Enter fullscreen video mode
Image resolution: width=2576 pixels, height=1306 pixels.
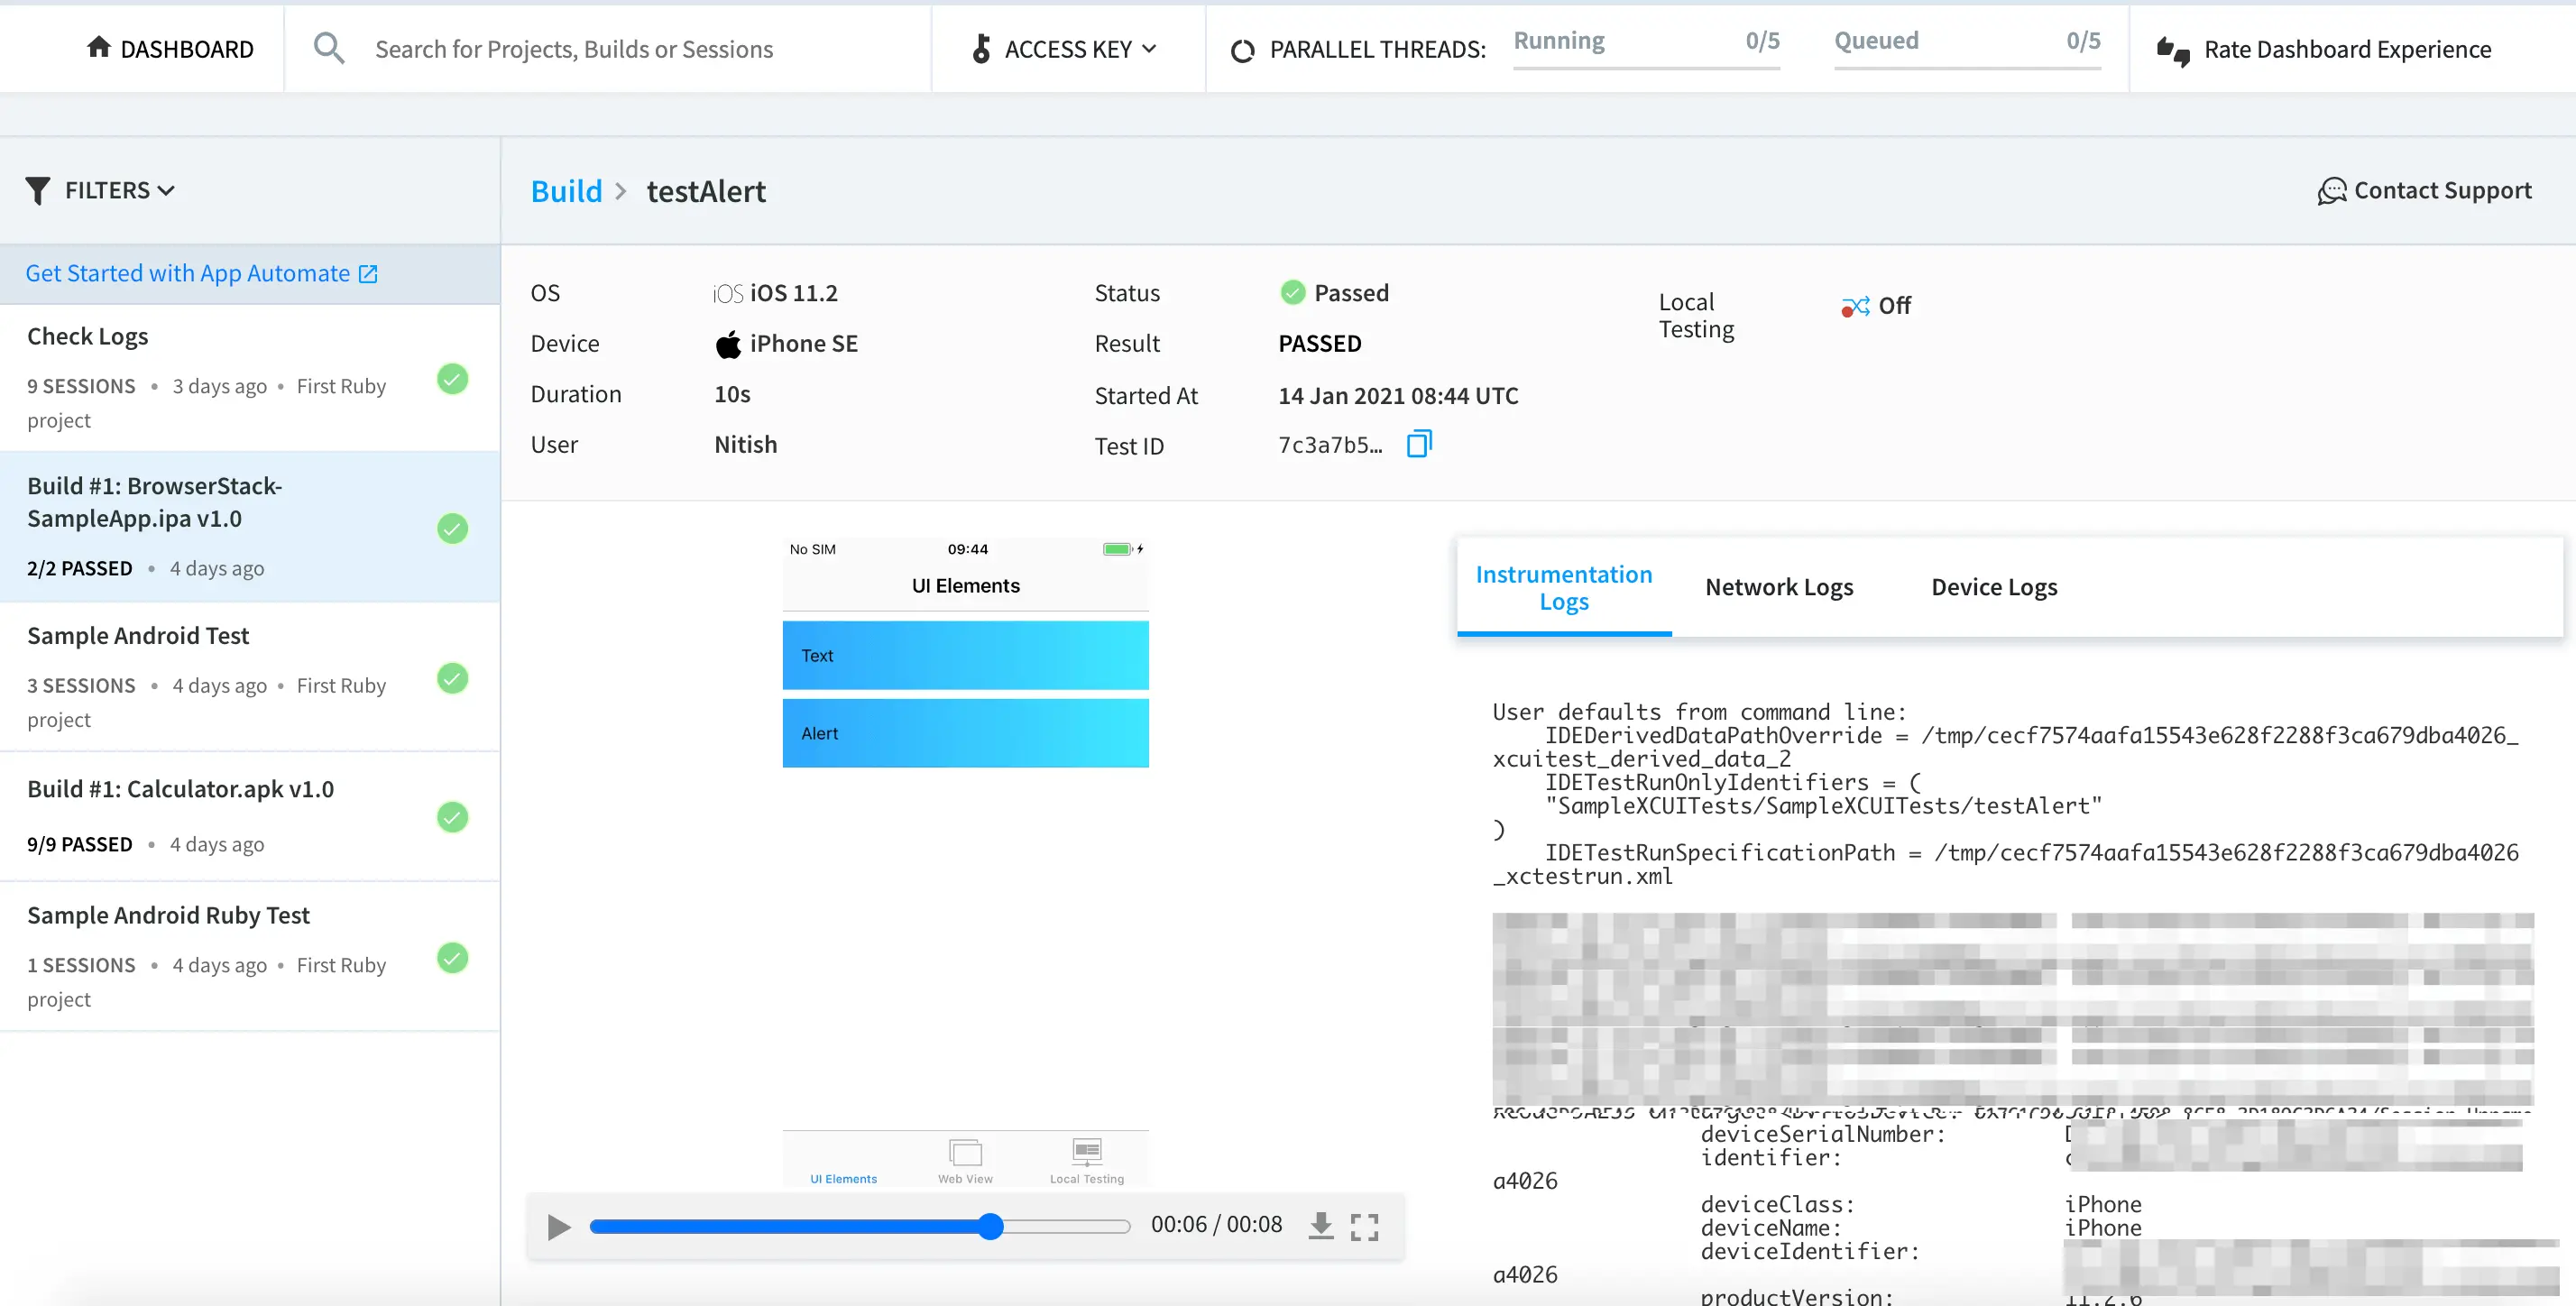coord(1364,1226)
